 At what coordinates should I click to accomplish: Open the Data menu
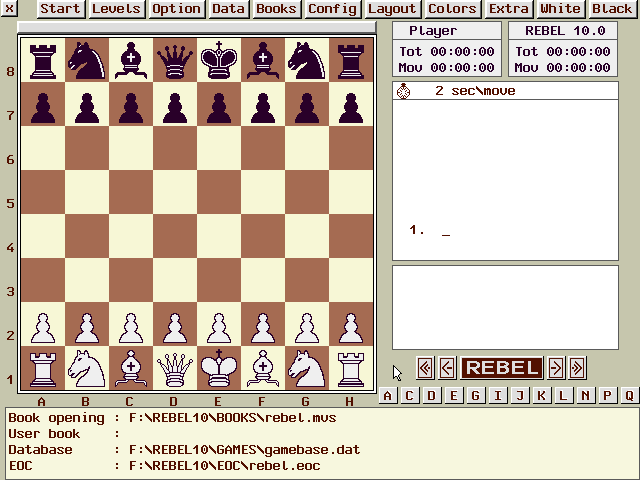(229, 9)
